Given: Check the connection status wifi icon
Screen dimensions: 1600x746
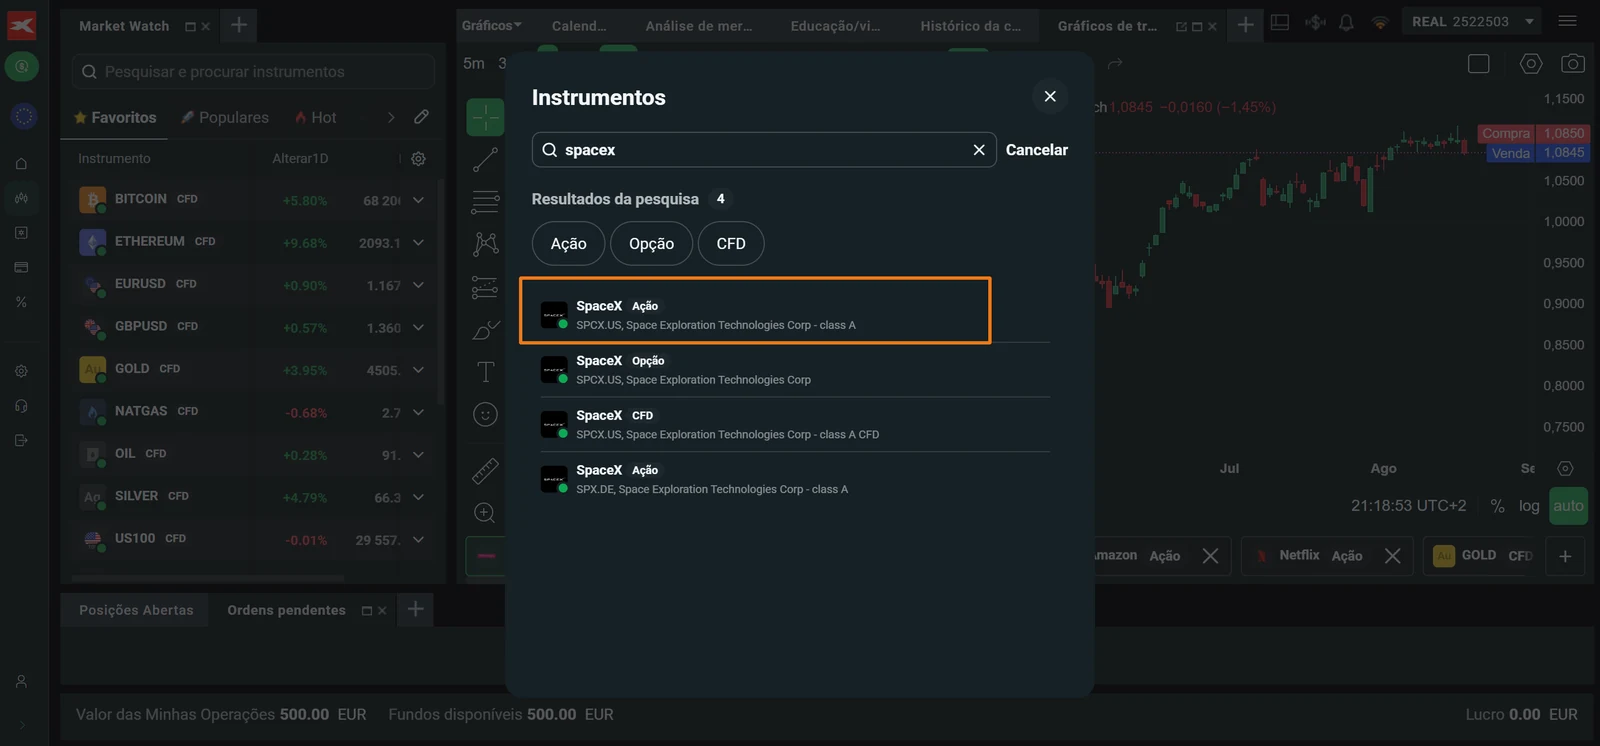Looking at the screenshot, I should 1380,22.
